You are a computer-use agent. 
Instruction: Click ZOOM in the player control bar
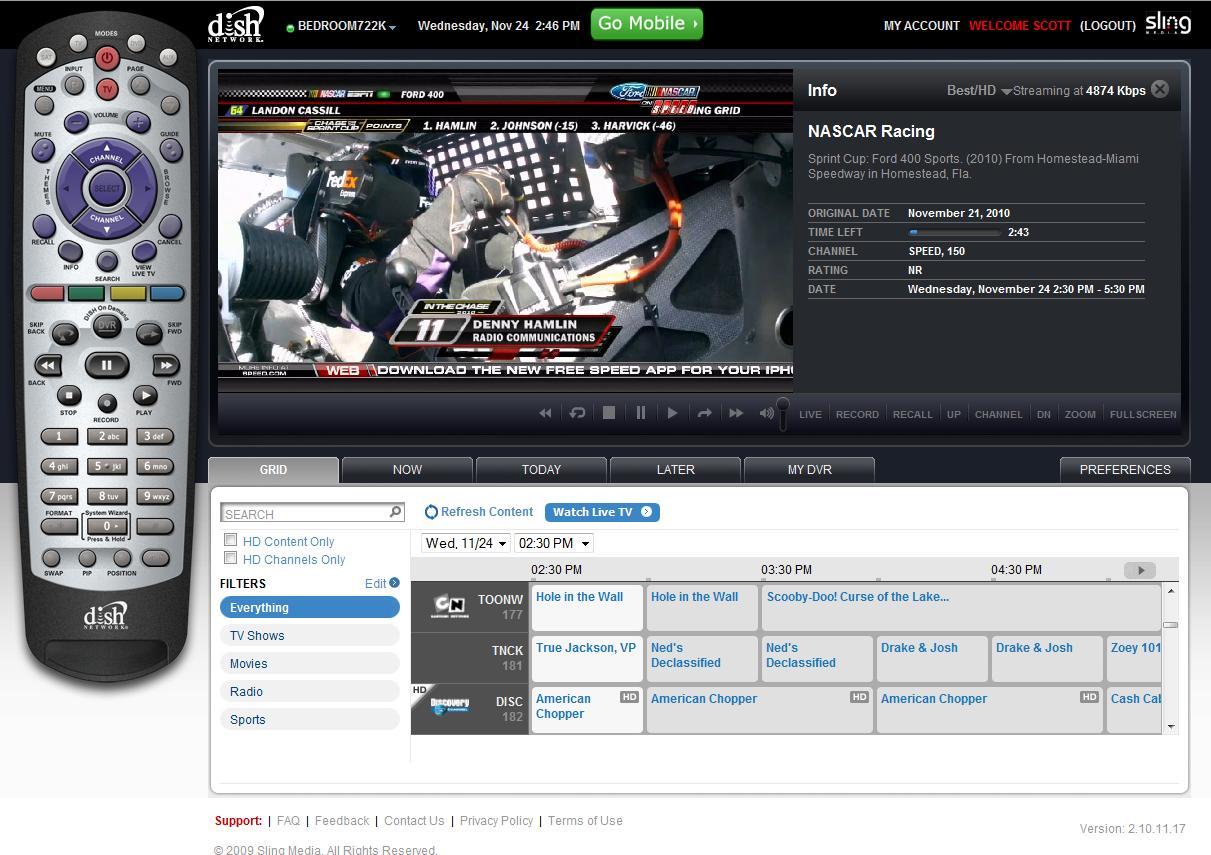tap(1080, 414)
